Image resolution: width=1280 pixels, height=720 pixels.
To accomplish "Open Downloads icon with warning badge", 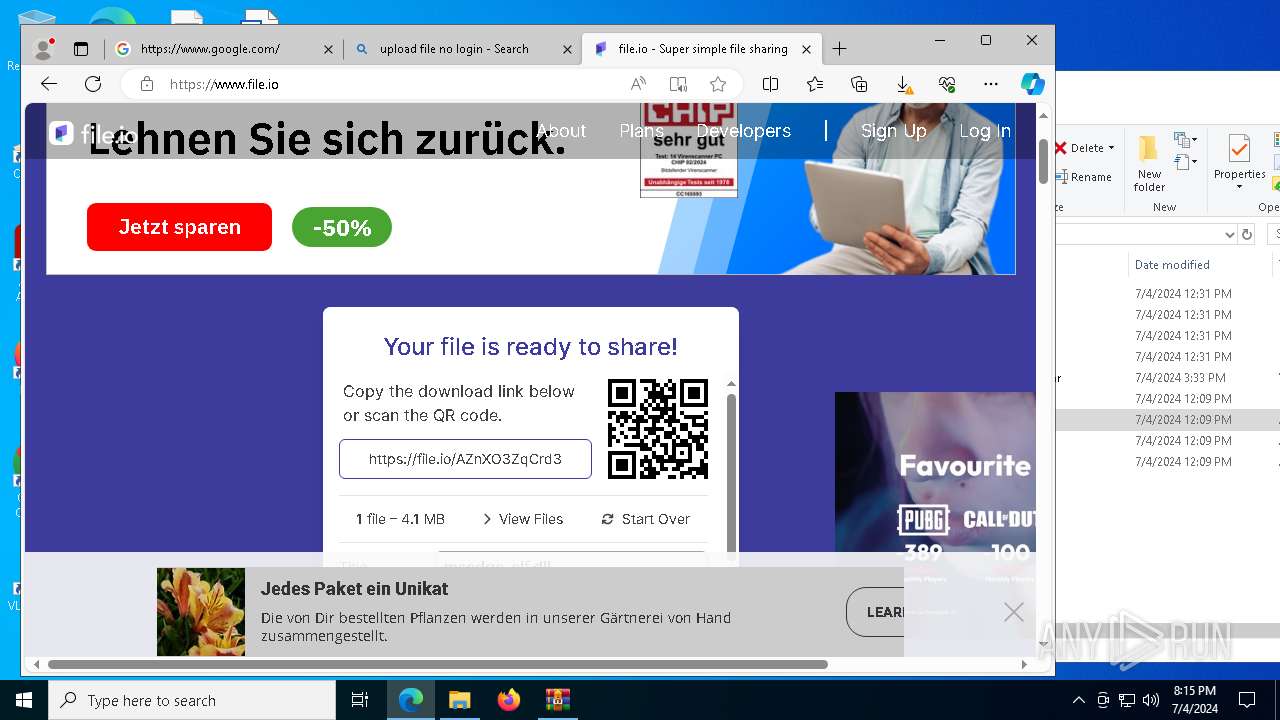I will click(903, 84).
